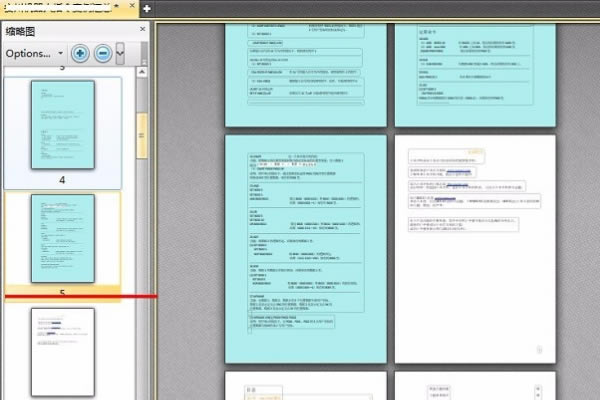The image size is (600, 400).
Task: Open a new tab with the plus button
Action: (147, 8)
